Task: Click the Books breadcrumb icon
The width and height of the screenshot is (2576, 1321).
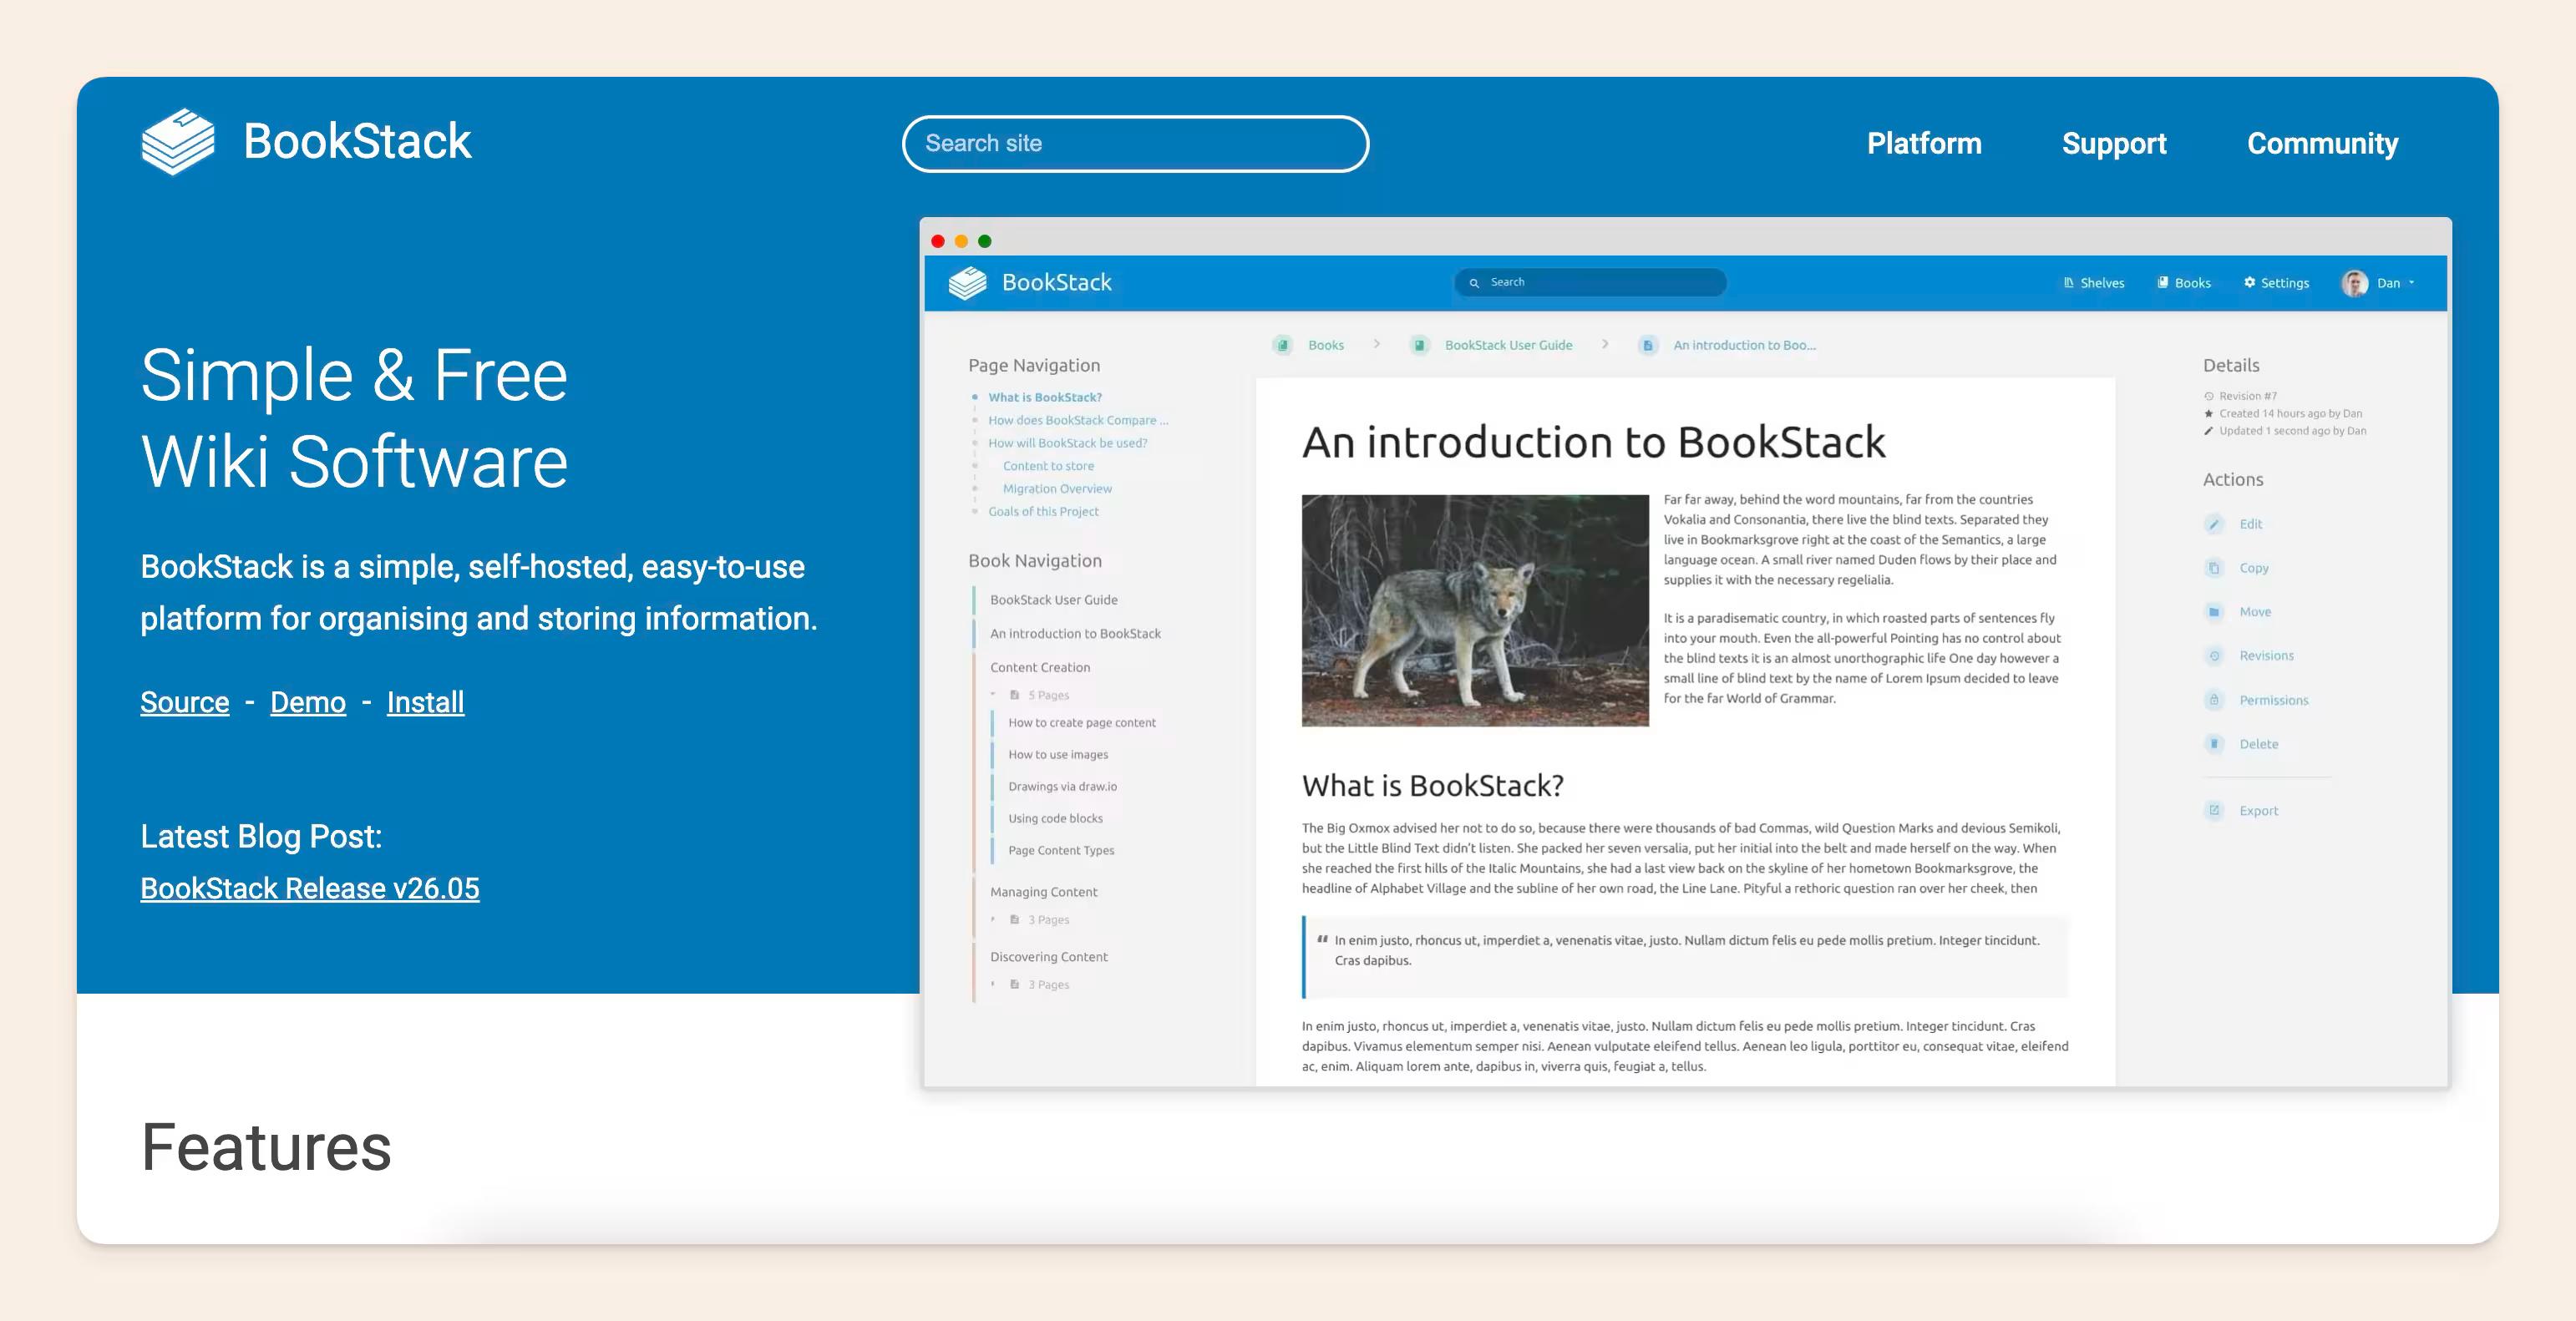Action: 1282,345
